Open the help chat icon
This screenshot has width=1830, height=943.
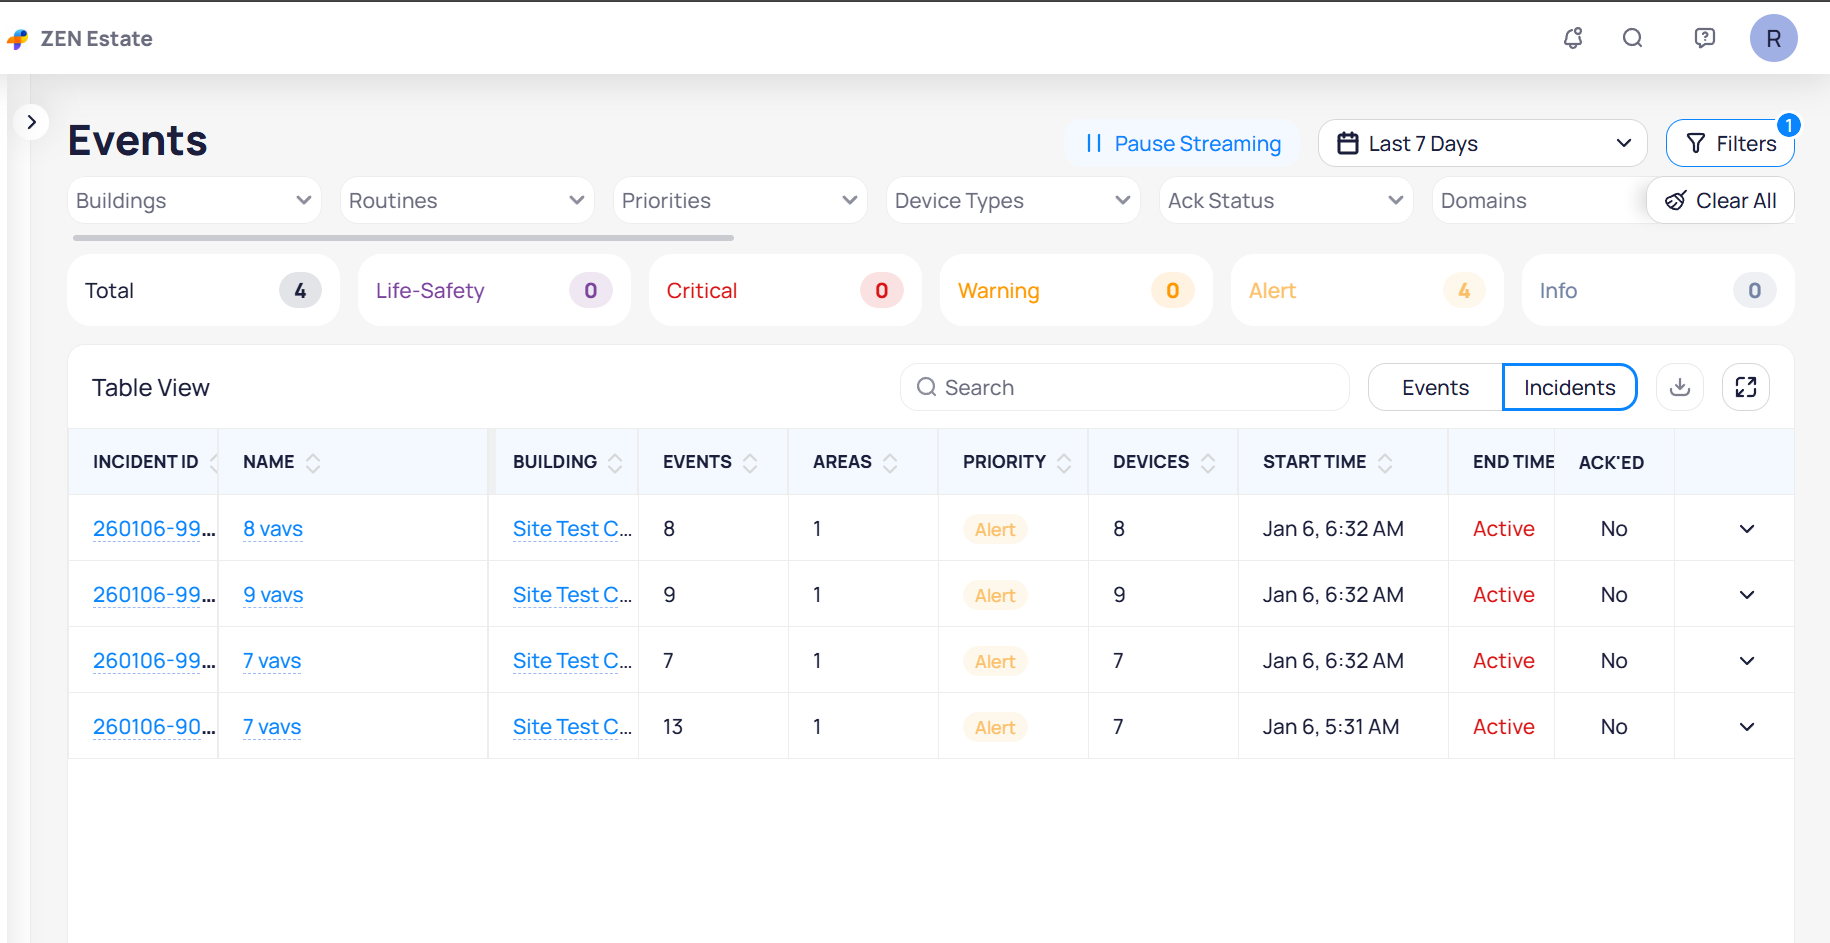tap(1705, 38)
